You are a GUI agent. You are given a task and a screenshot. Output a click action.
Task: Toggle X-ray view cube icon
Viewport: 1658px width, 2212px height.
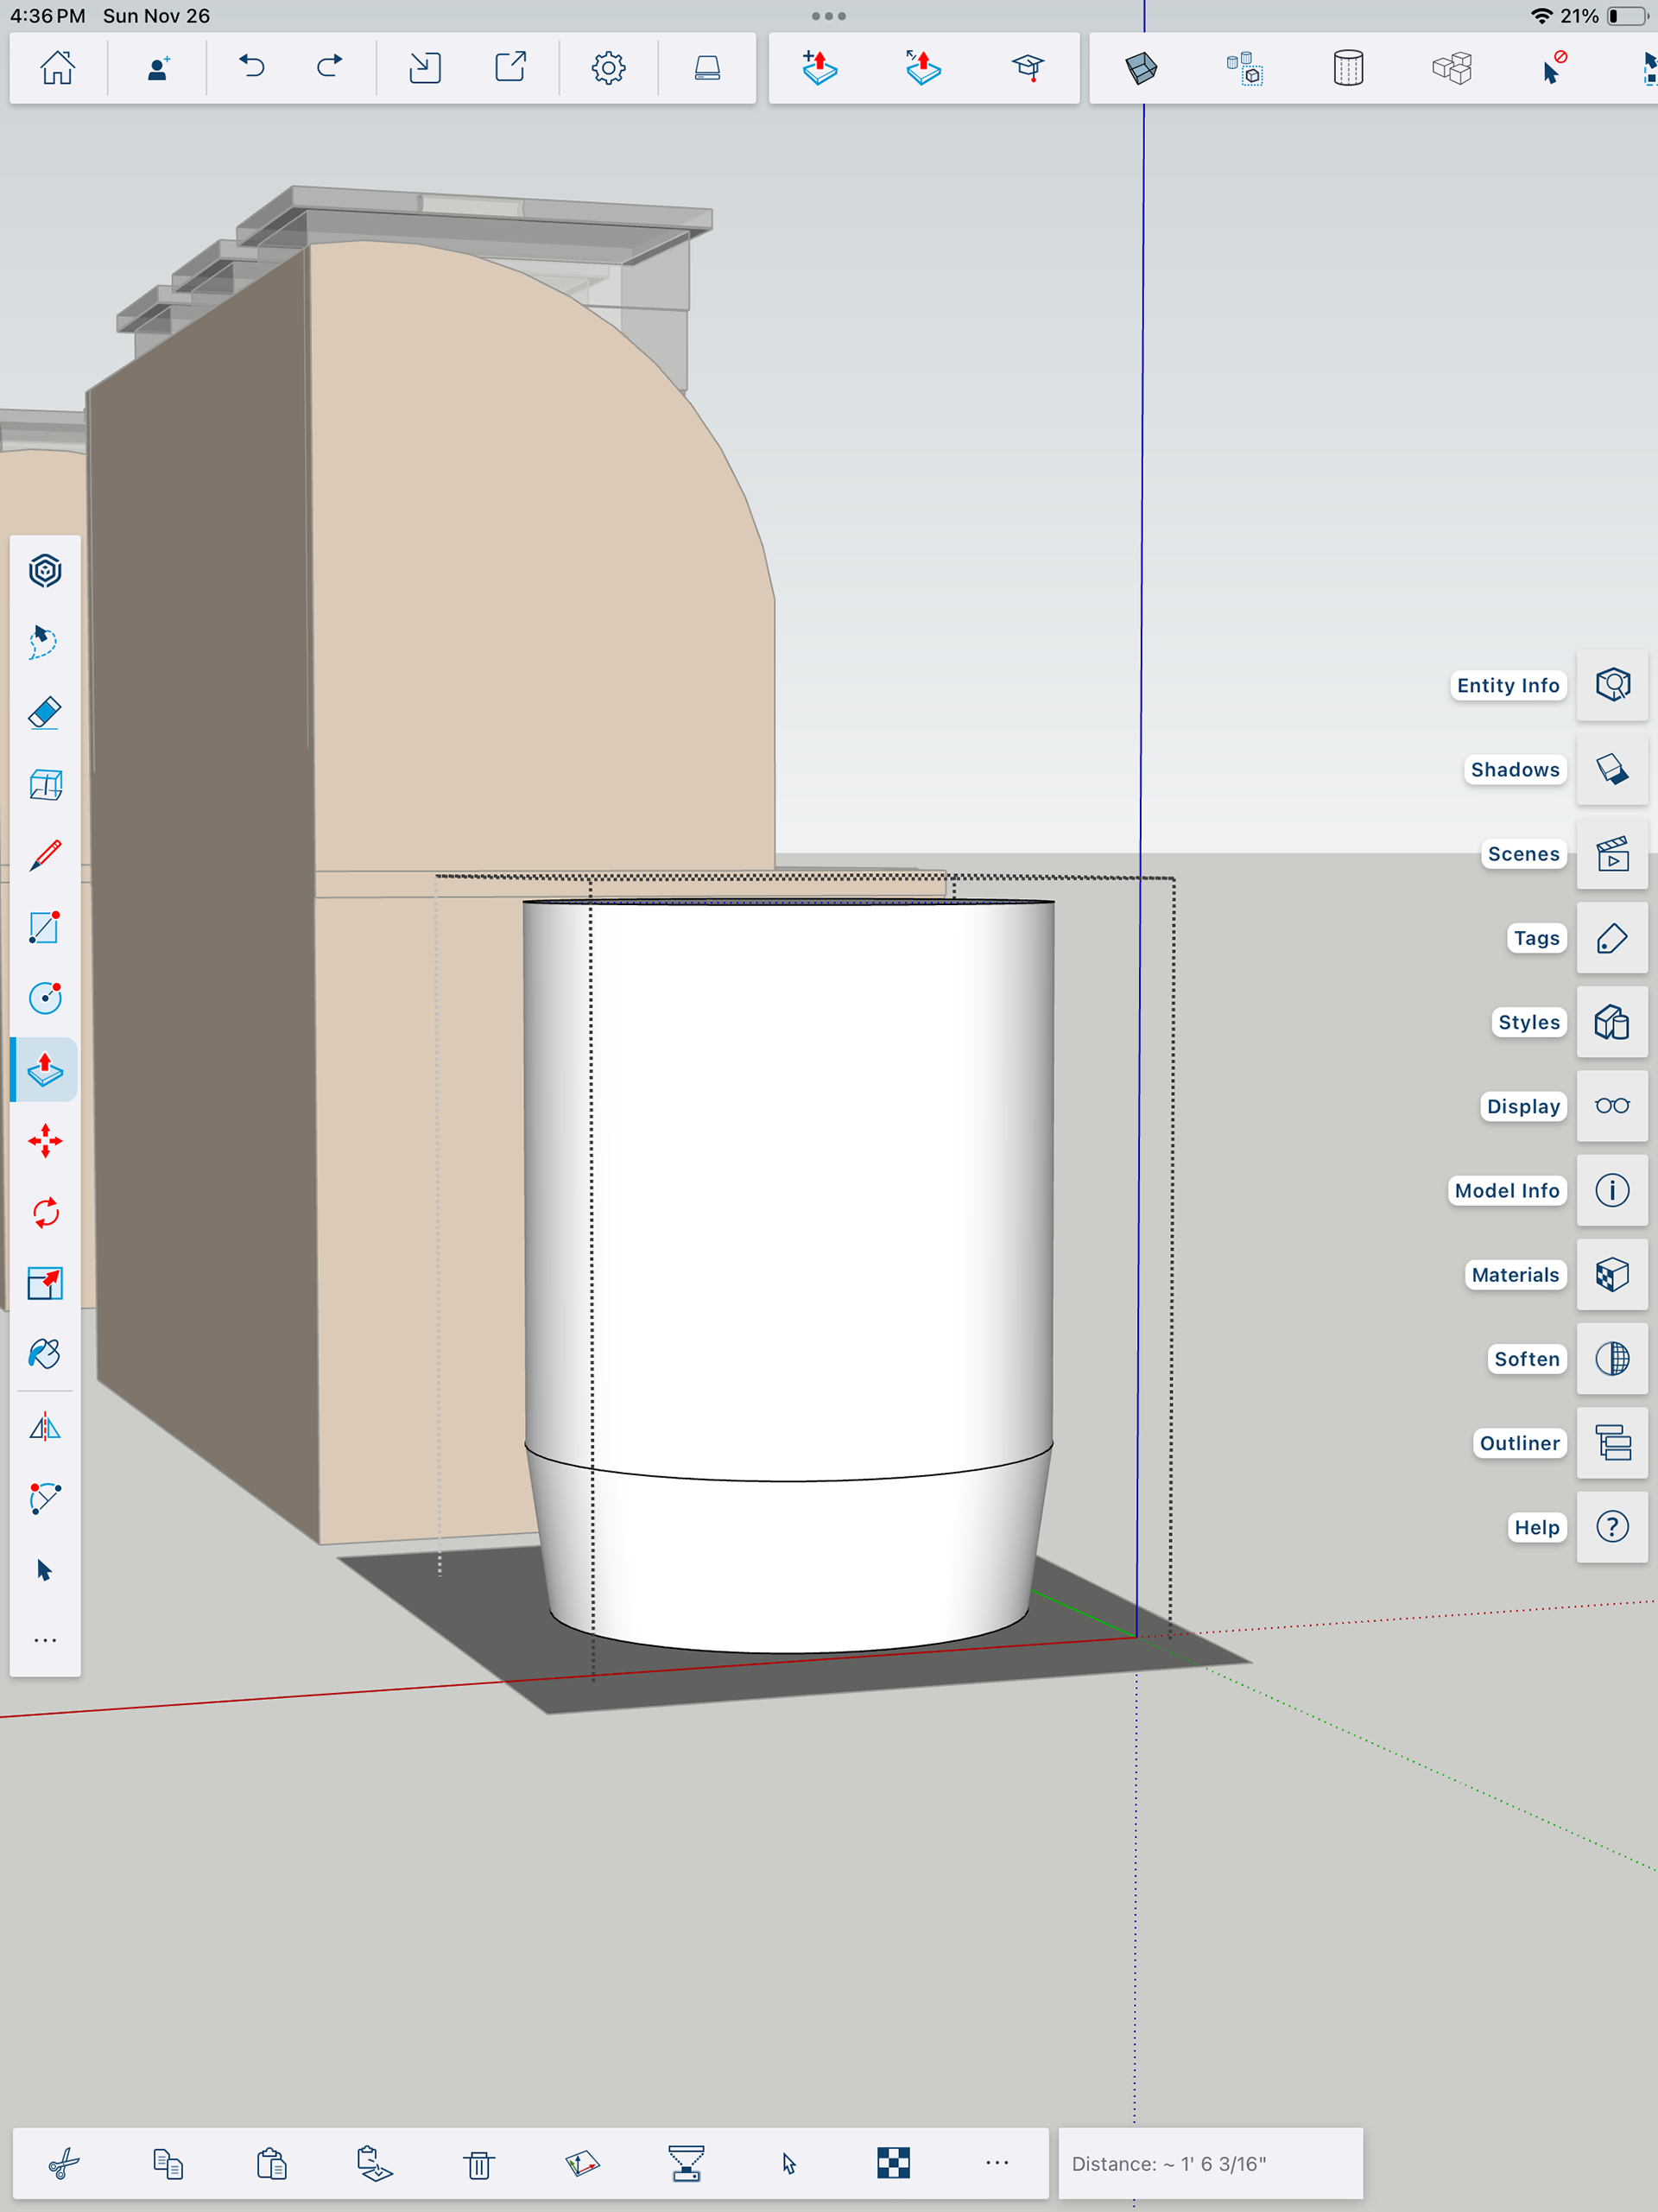pos(1141,68)
